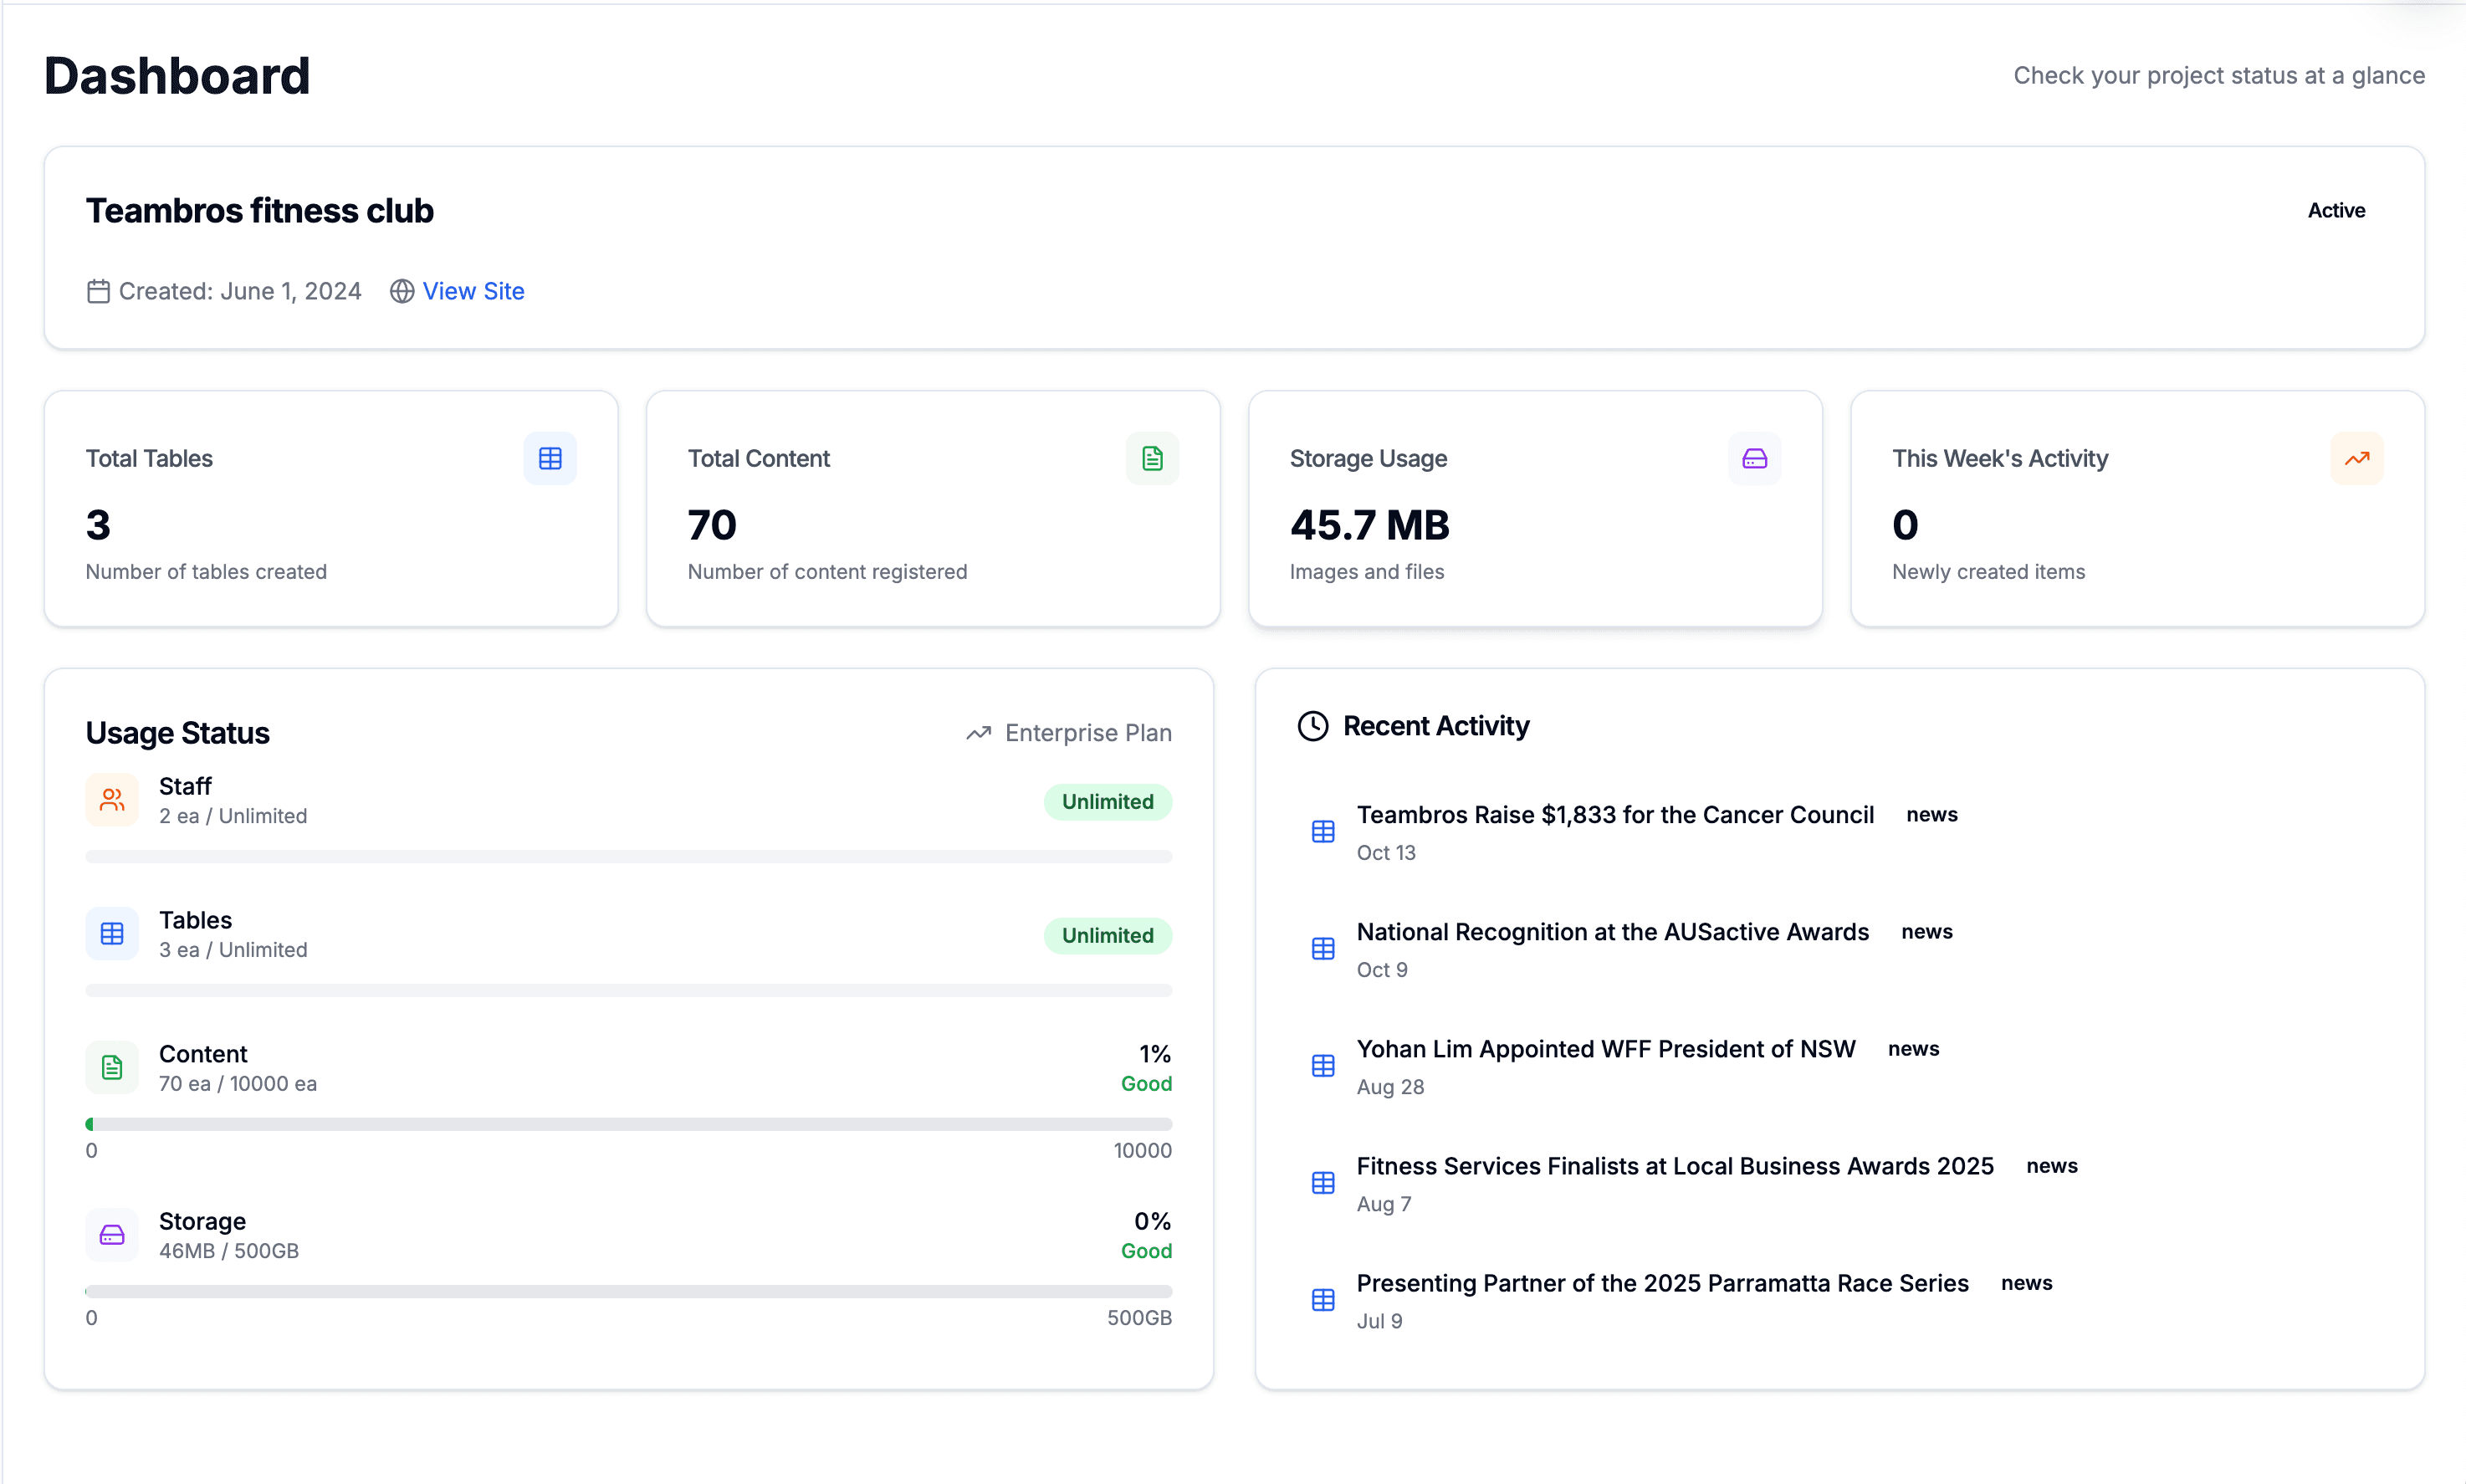Click This Week's Activity trend icon

[x=2357, y=458]
